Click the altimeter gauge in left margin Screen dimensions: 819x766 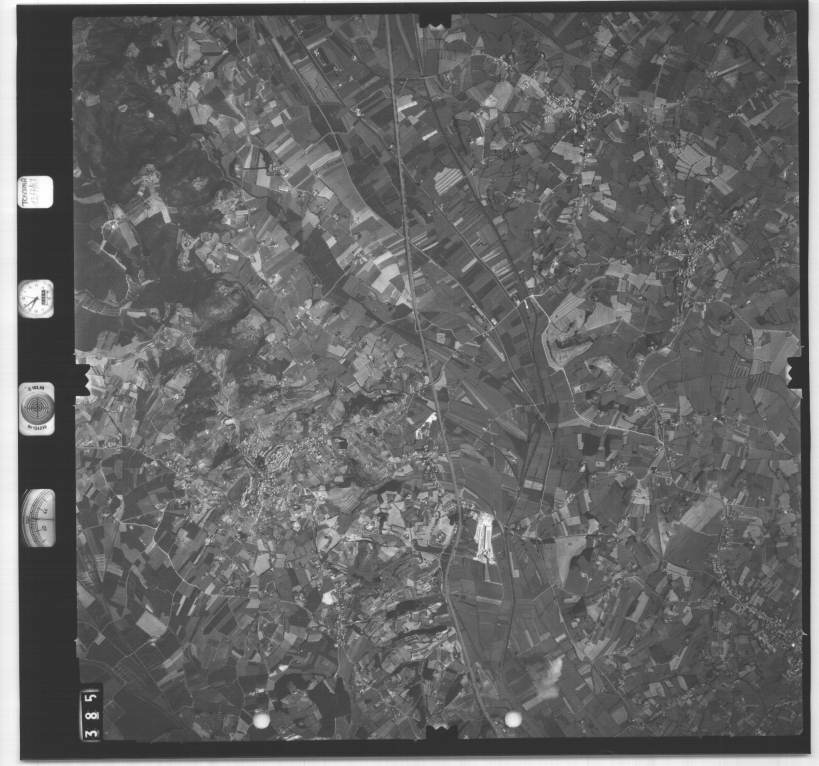pyautogui.click(x=38, y=517)
